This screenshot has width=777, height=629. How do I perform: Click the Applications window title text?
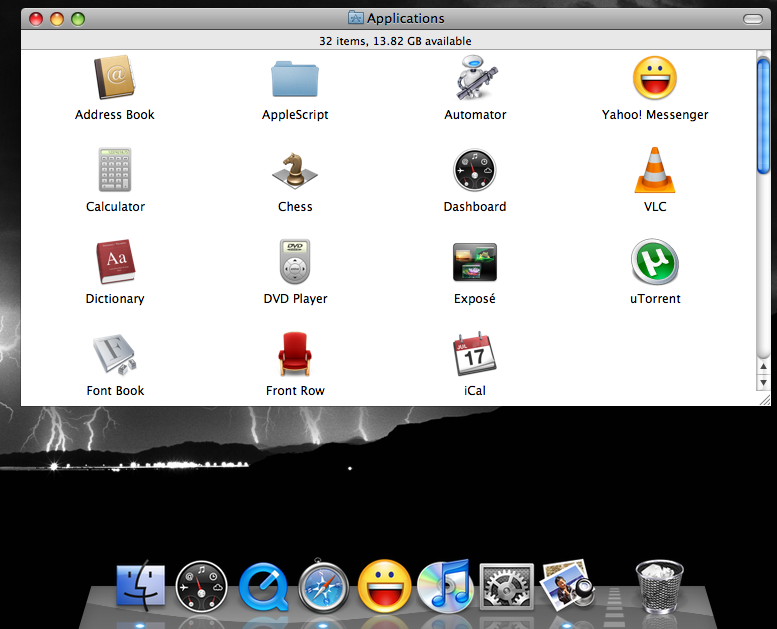tap(405, 18)
